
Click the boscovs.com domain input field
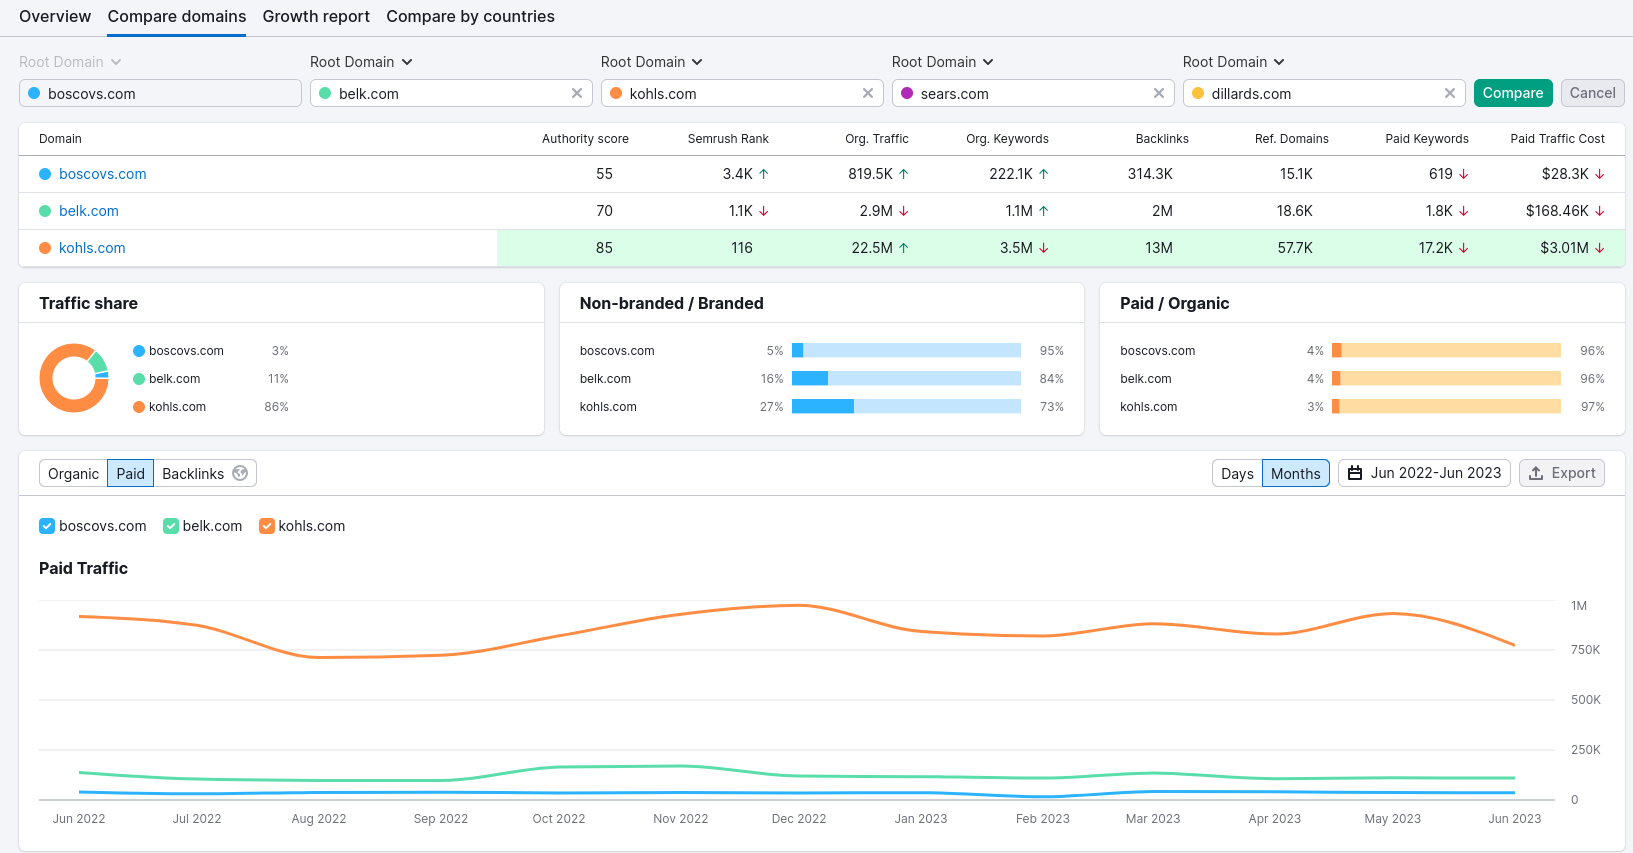click(x=160, y=93)
